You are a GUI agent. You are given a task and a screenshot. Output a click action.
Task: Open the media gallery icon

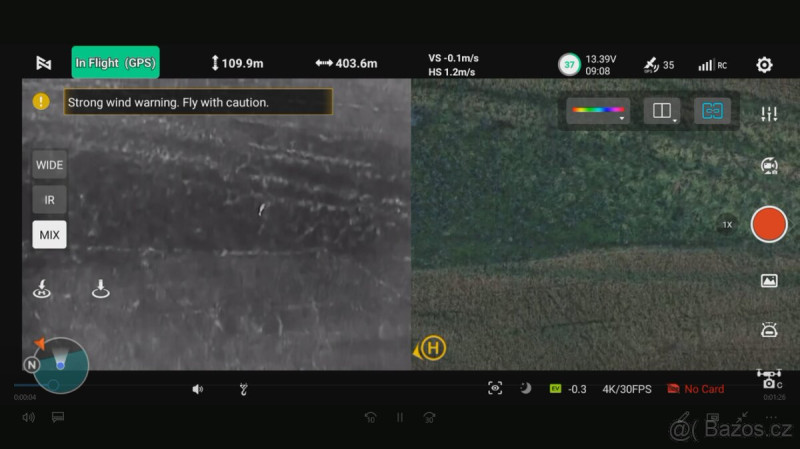[x=769, y=281]
